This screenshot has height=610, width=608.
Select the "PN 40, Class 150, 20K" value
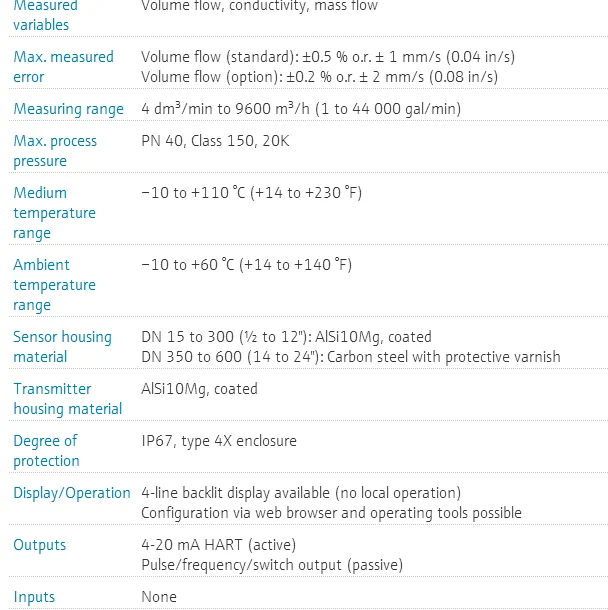tap(215, 141)
